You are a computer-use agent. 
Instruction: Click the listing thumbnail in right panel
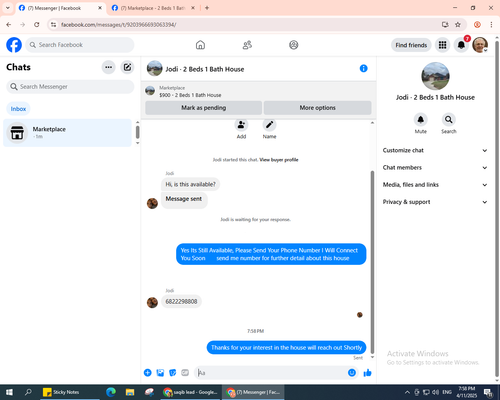(x=435, y=76)
